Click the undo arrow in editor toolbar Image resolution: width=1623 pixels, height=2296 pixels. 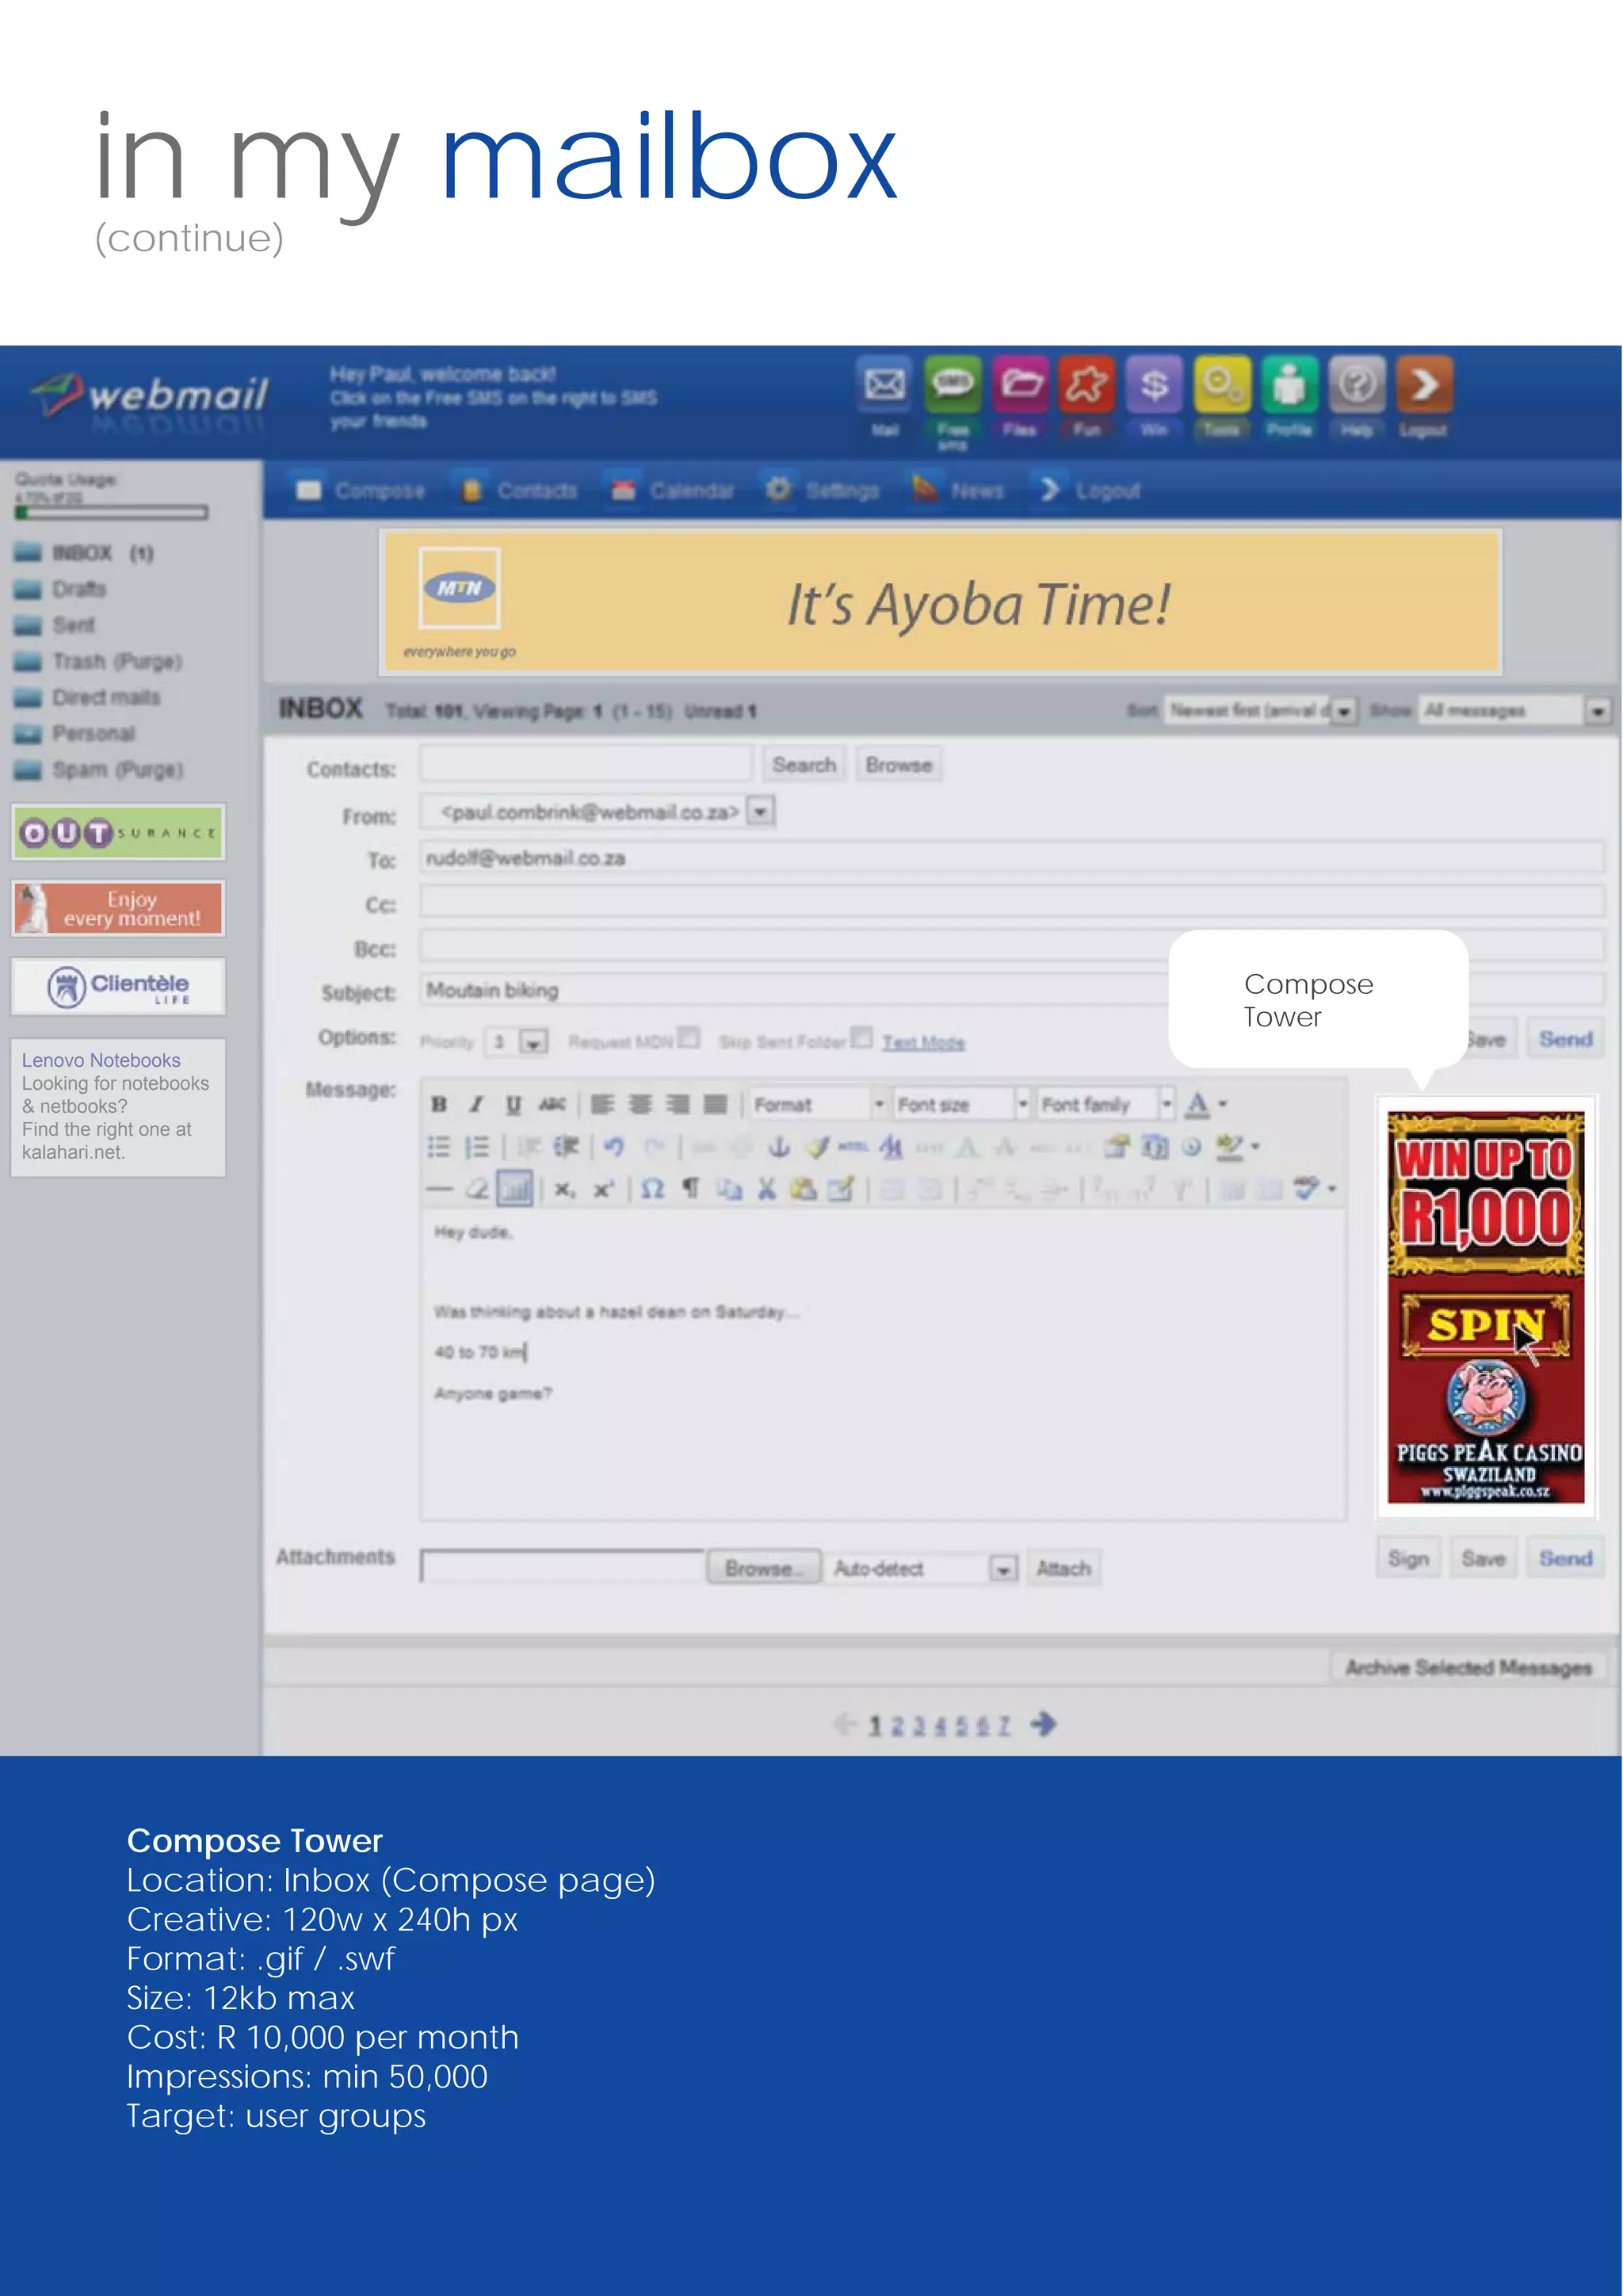coord(614,1147)
